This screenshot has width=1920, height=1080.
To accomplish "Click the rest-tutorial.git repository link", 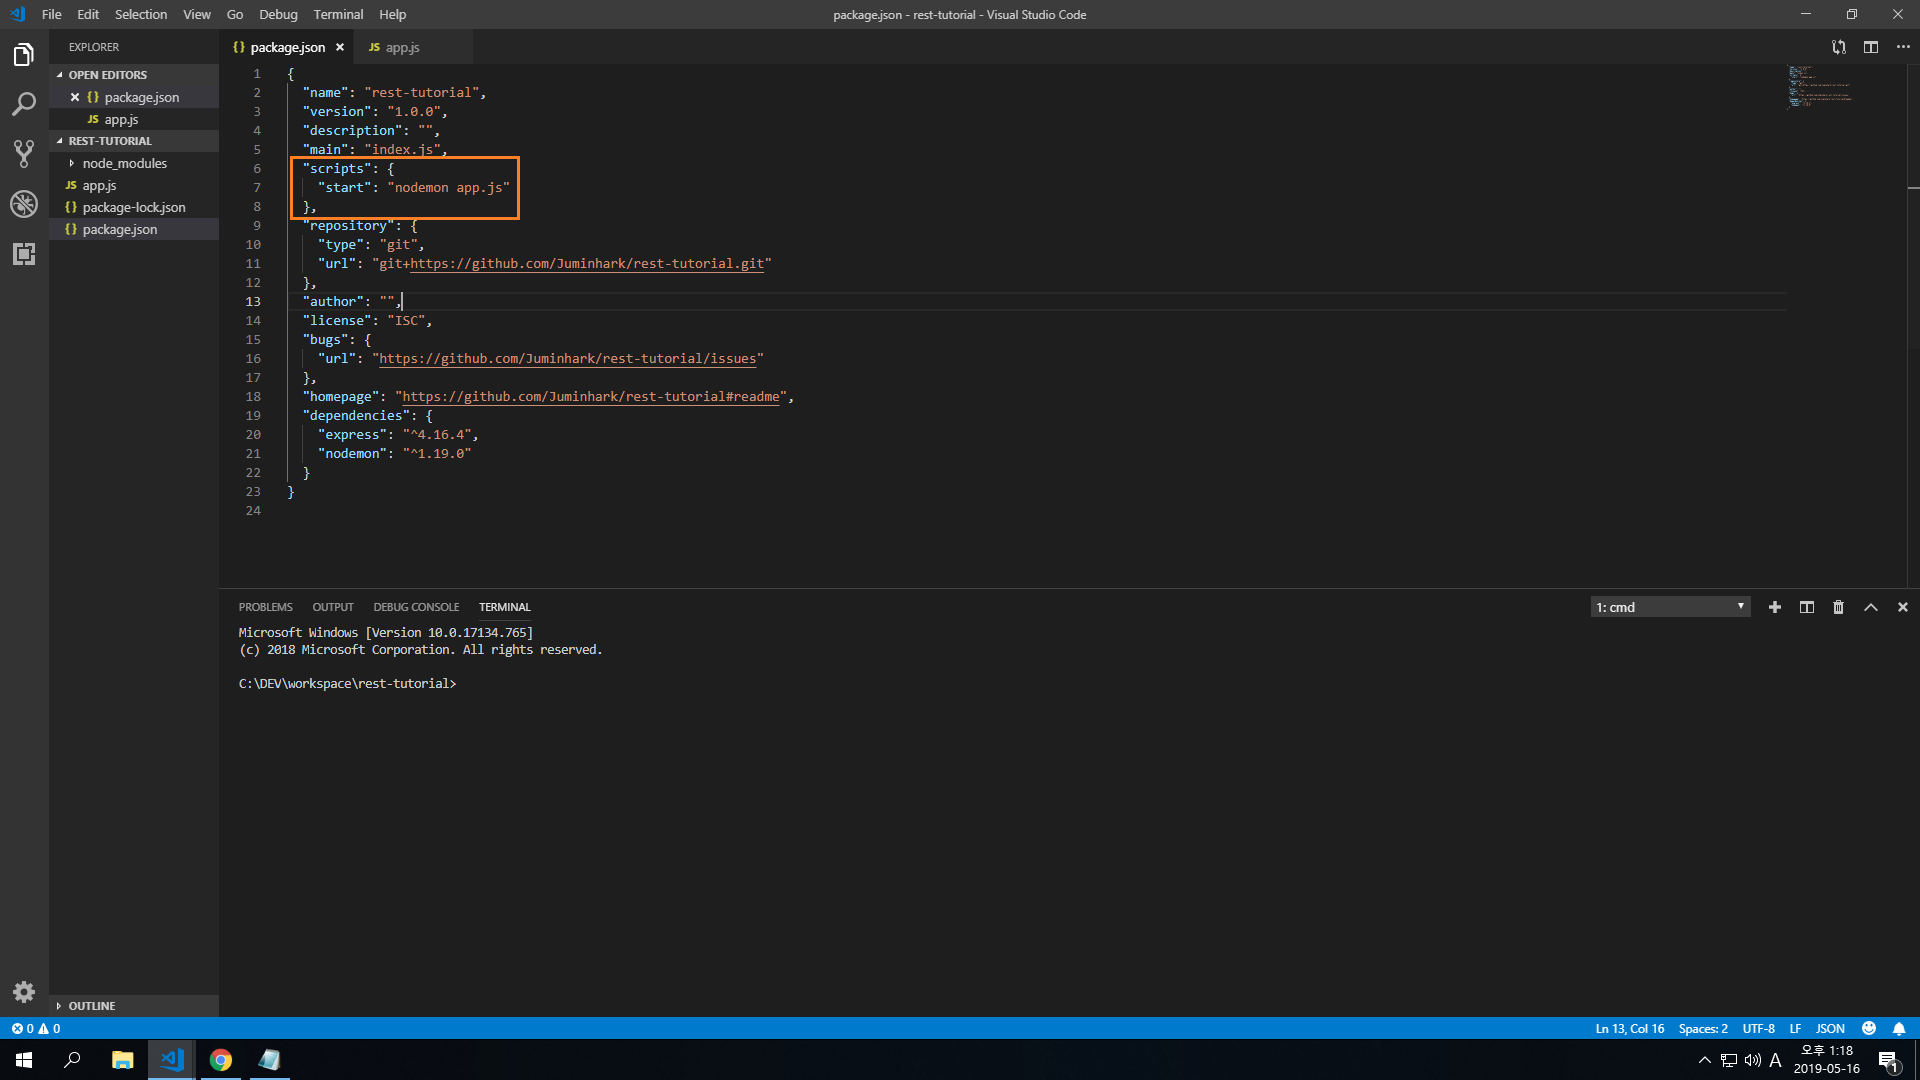I will pyautogui.click(x=587, y=264).
